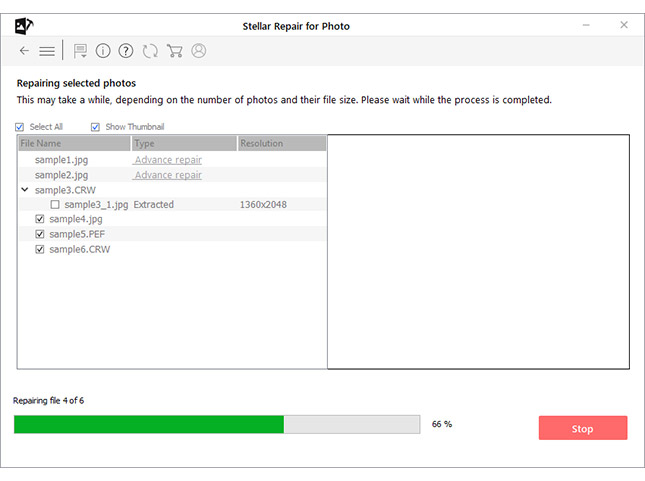Uncheck the Show Thumbnail checkbox
Image resolution: width=645 pixels, height=481 pixels.
click(x=95, y=127)
